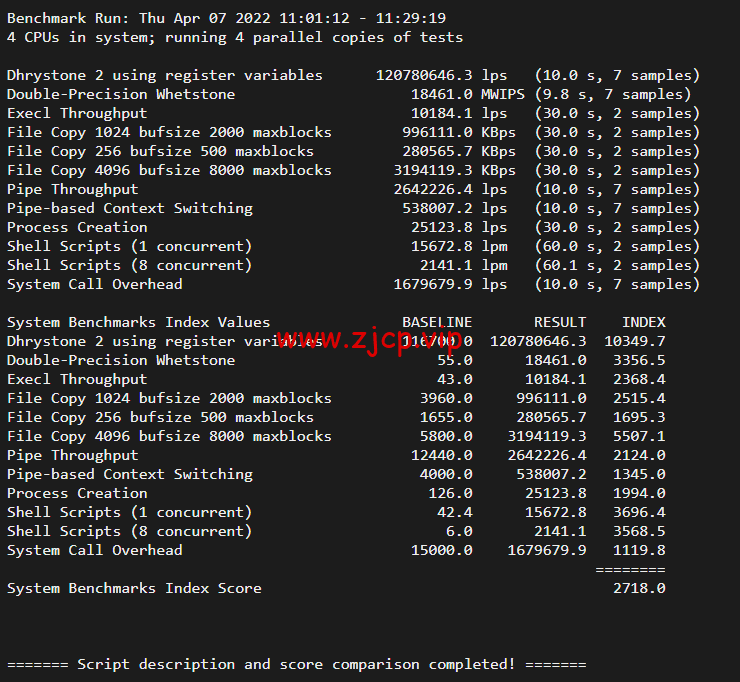This screenshot has width=740, height=682.
Task: Click baseline value '43.0' for Execl
Action: (x=454, y=379)
